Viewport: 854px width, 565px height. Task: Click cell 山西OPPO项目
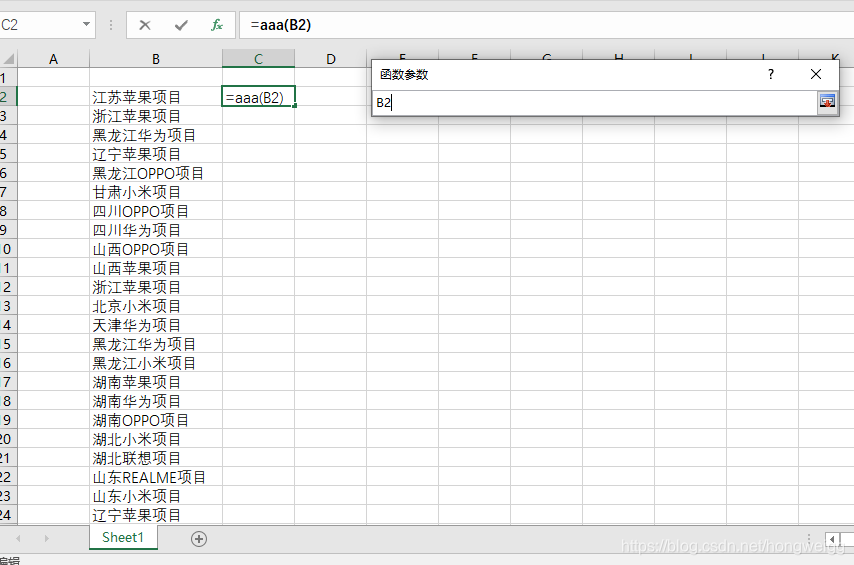click(156, 249)
